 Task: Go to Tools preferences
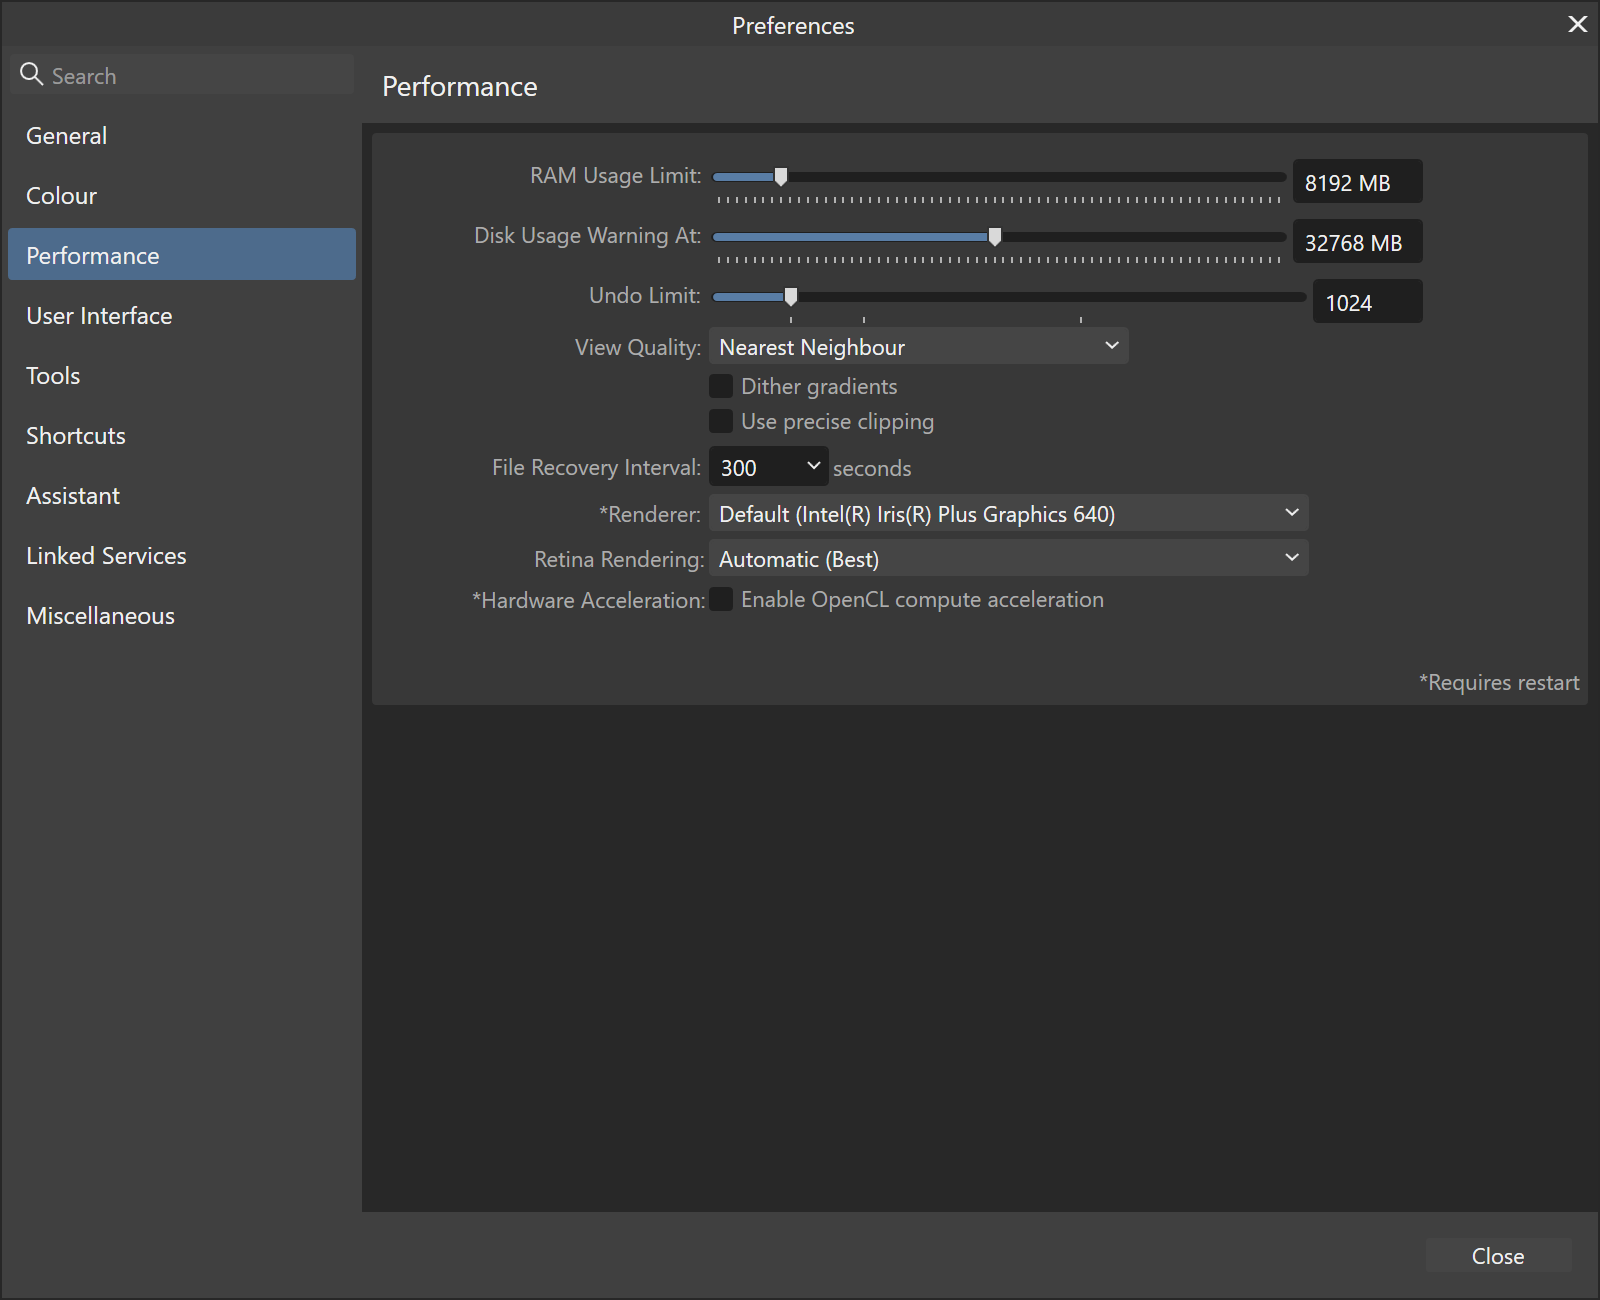(182, 376)
